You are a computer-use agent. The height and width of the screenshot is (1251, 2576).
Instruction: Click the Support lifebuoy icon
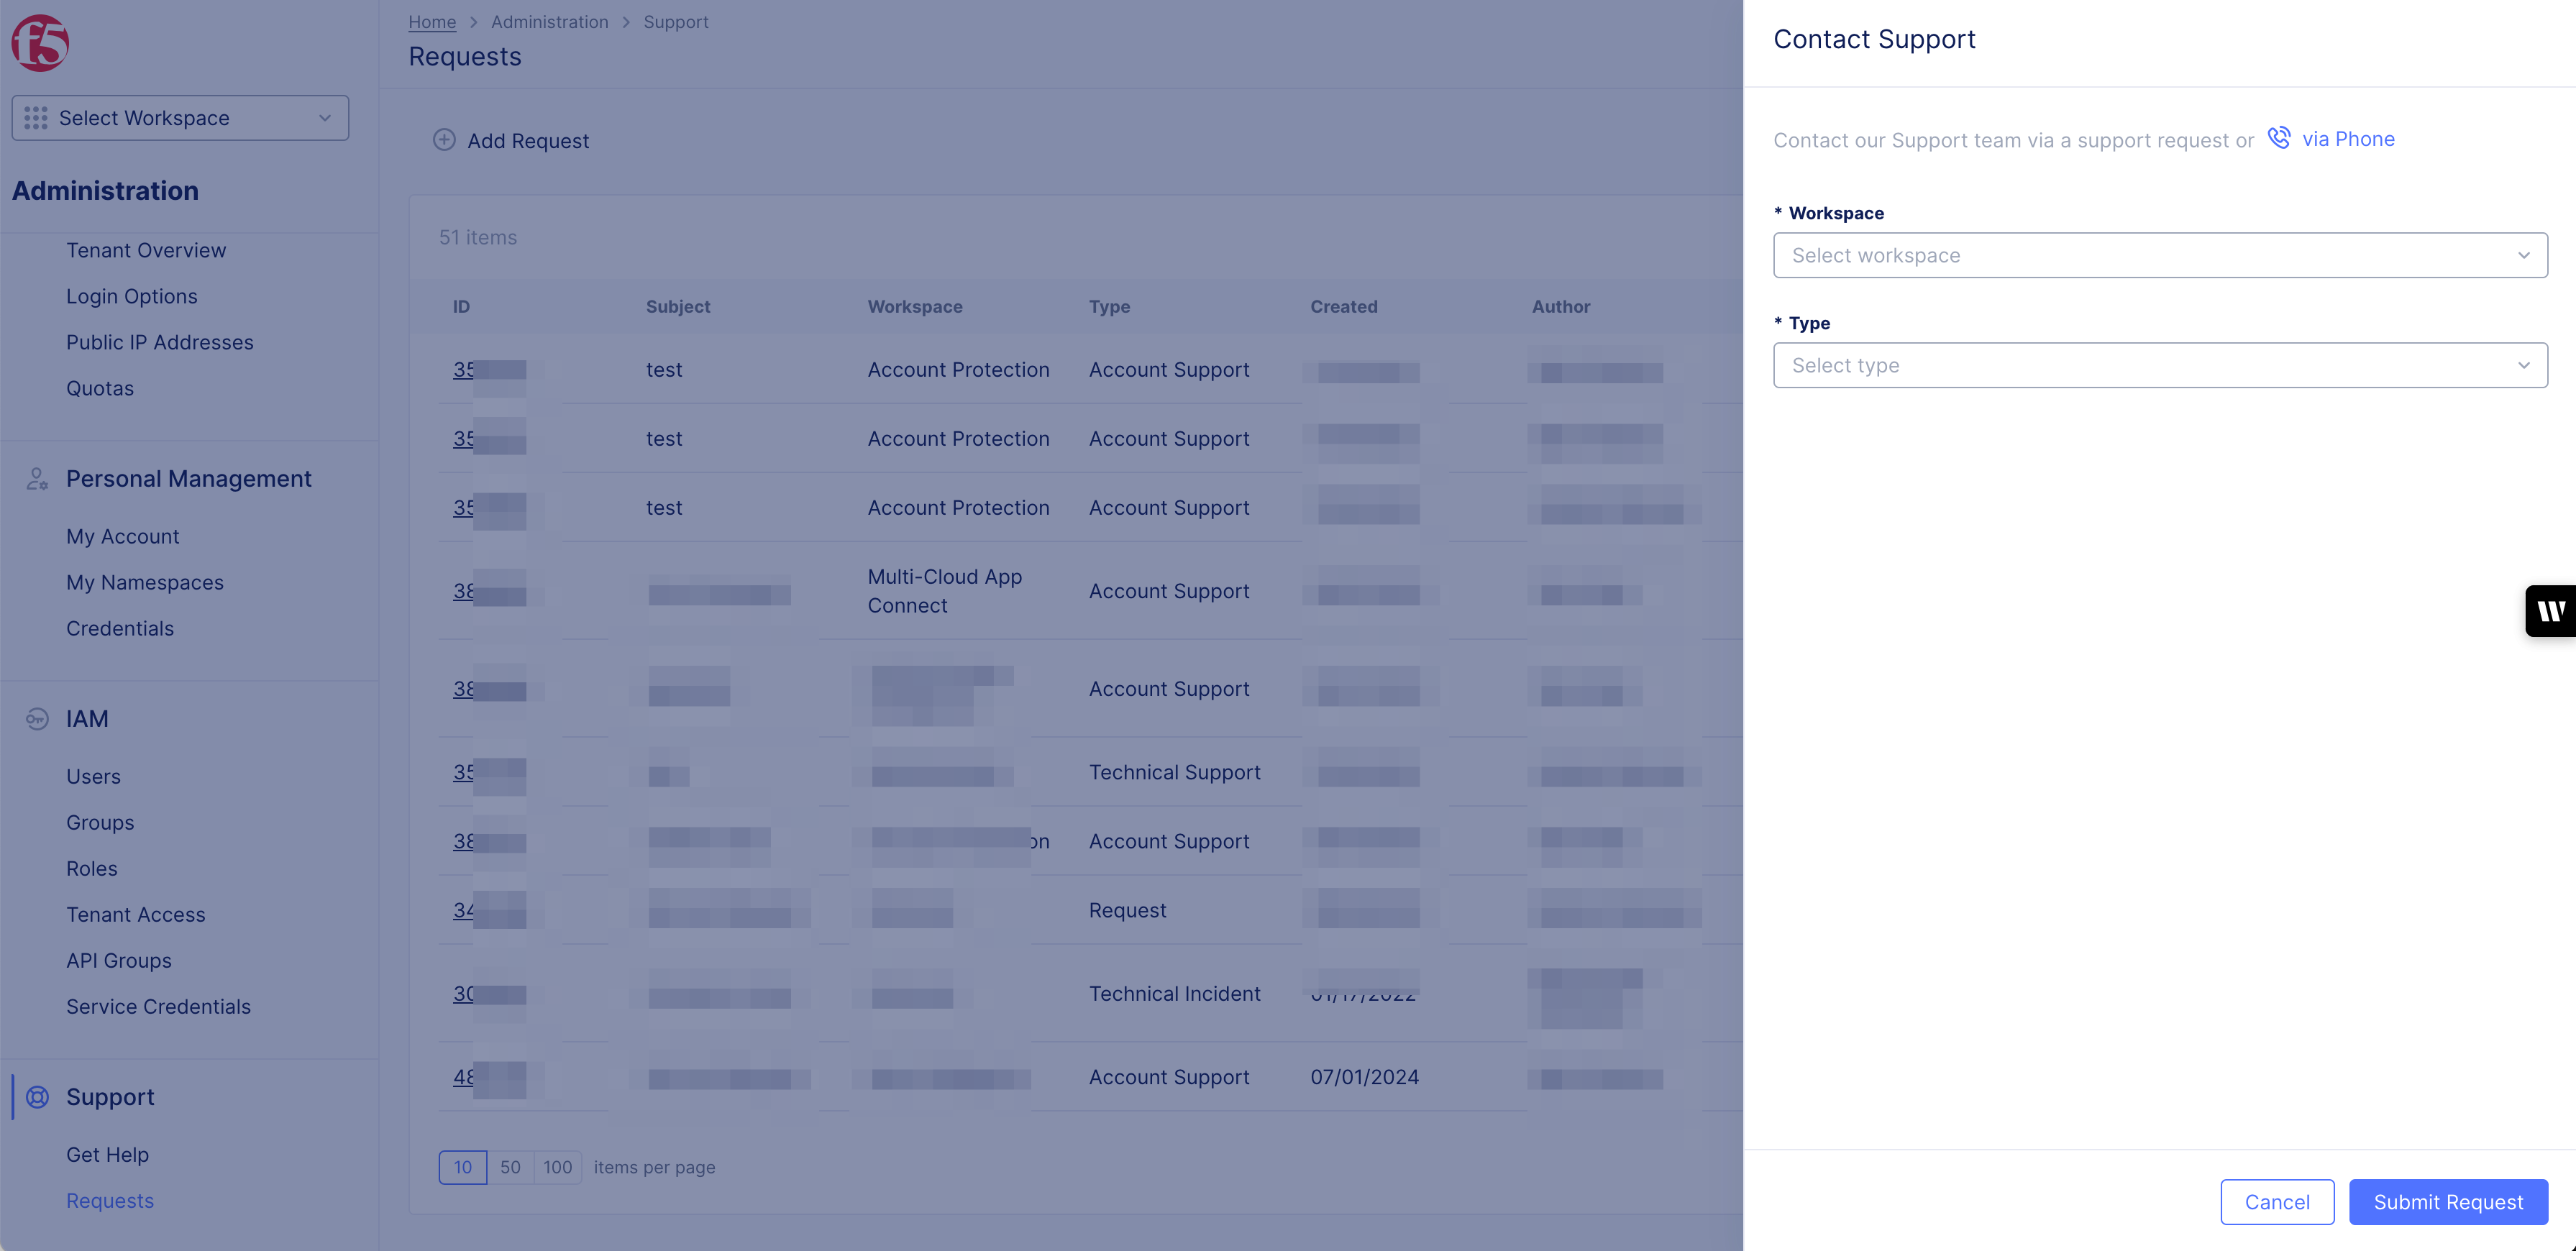(x=37, y=1097)
